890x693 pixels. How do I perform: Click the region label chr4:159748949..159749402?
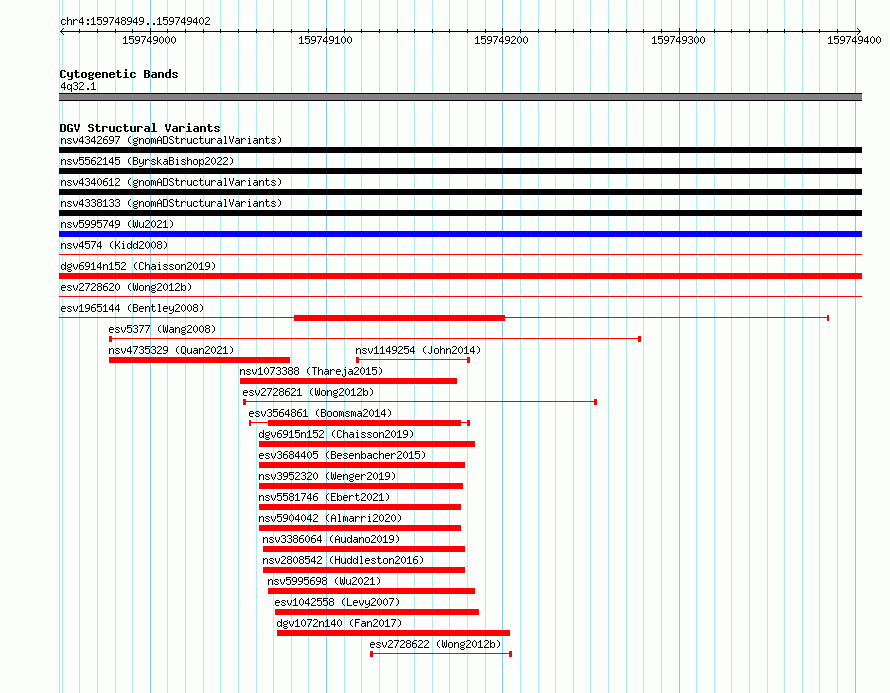pos(135,21)
